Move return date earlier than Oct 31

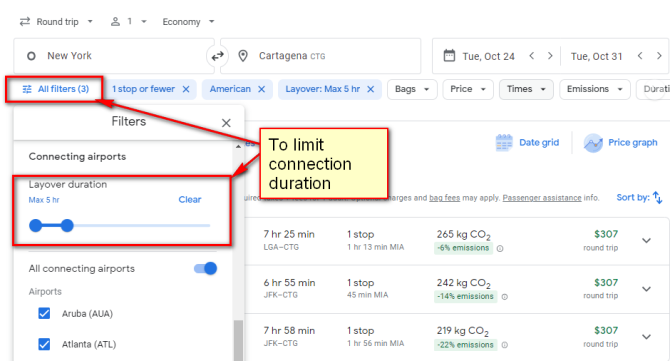coord(640,56)
